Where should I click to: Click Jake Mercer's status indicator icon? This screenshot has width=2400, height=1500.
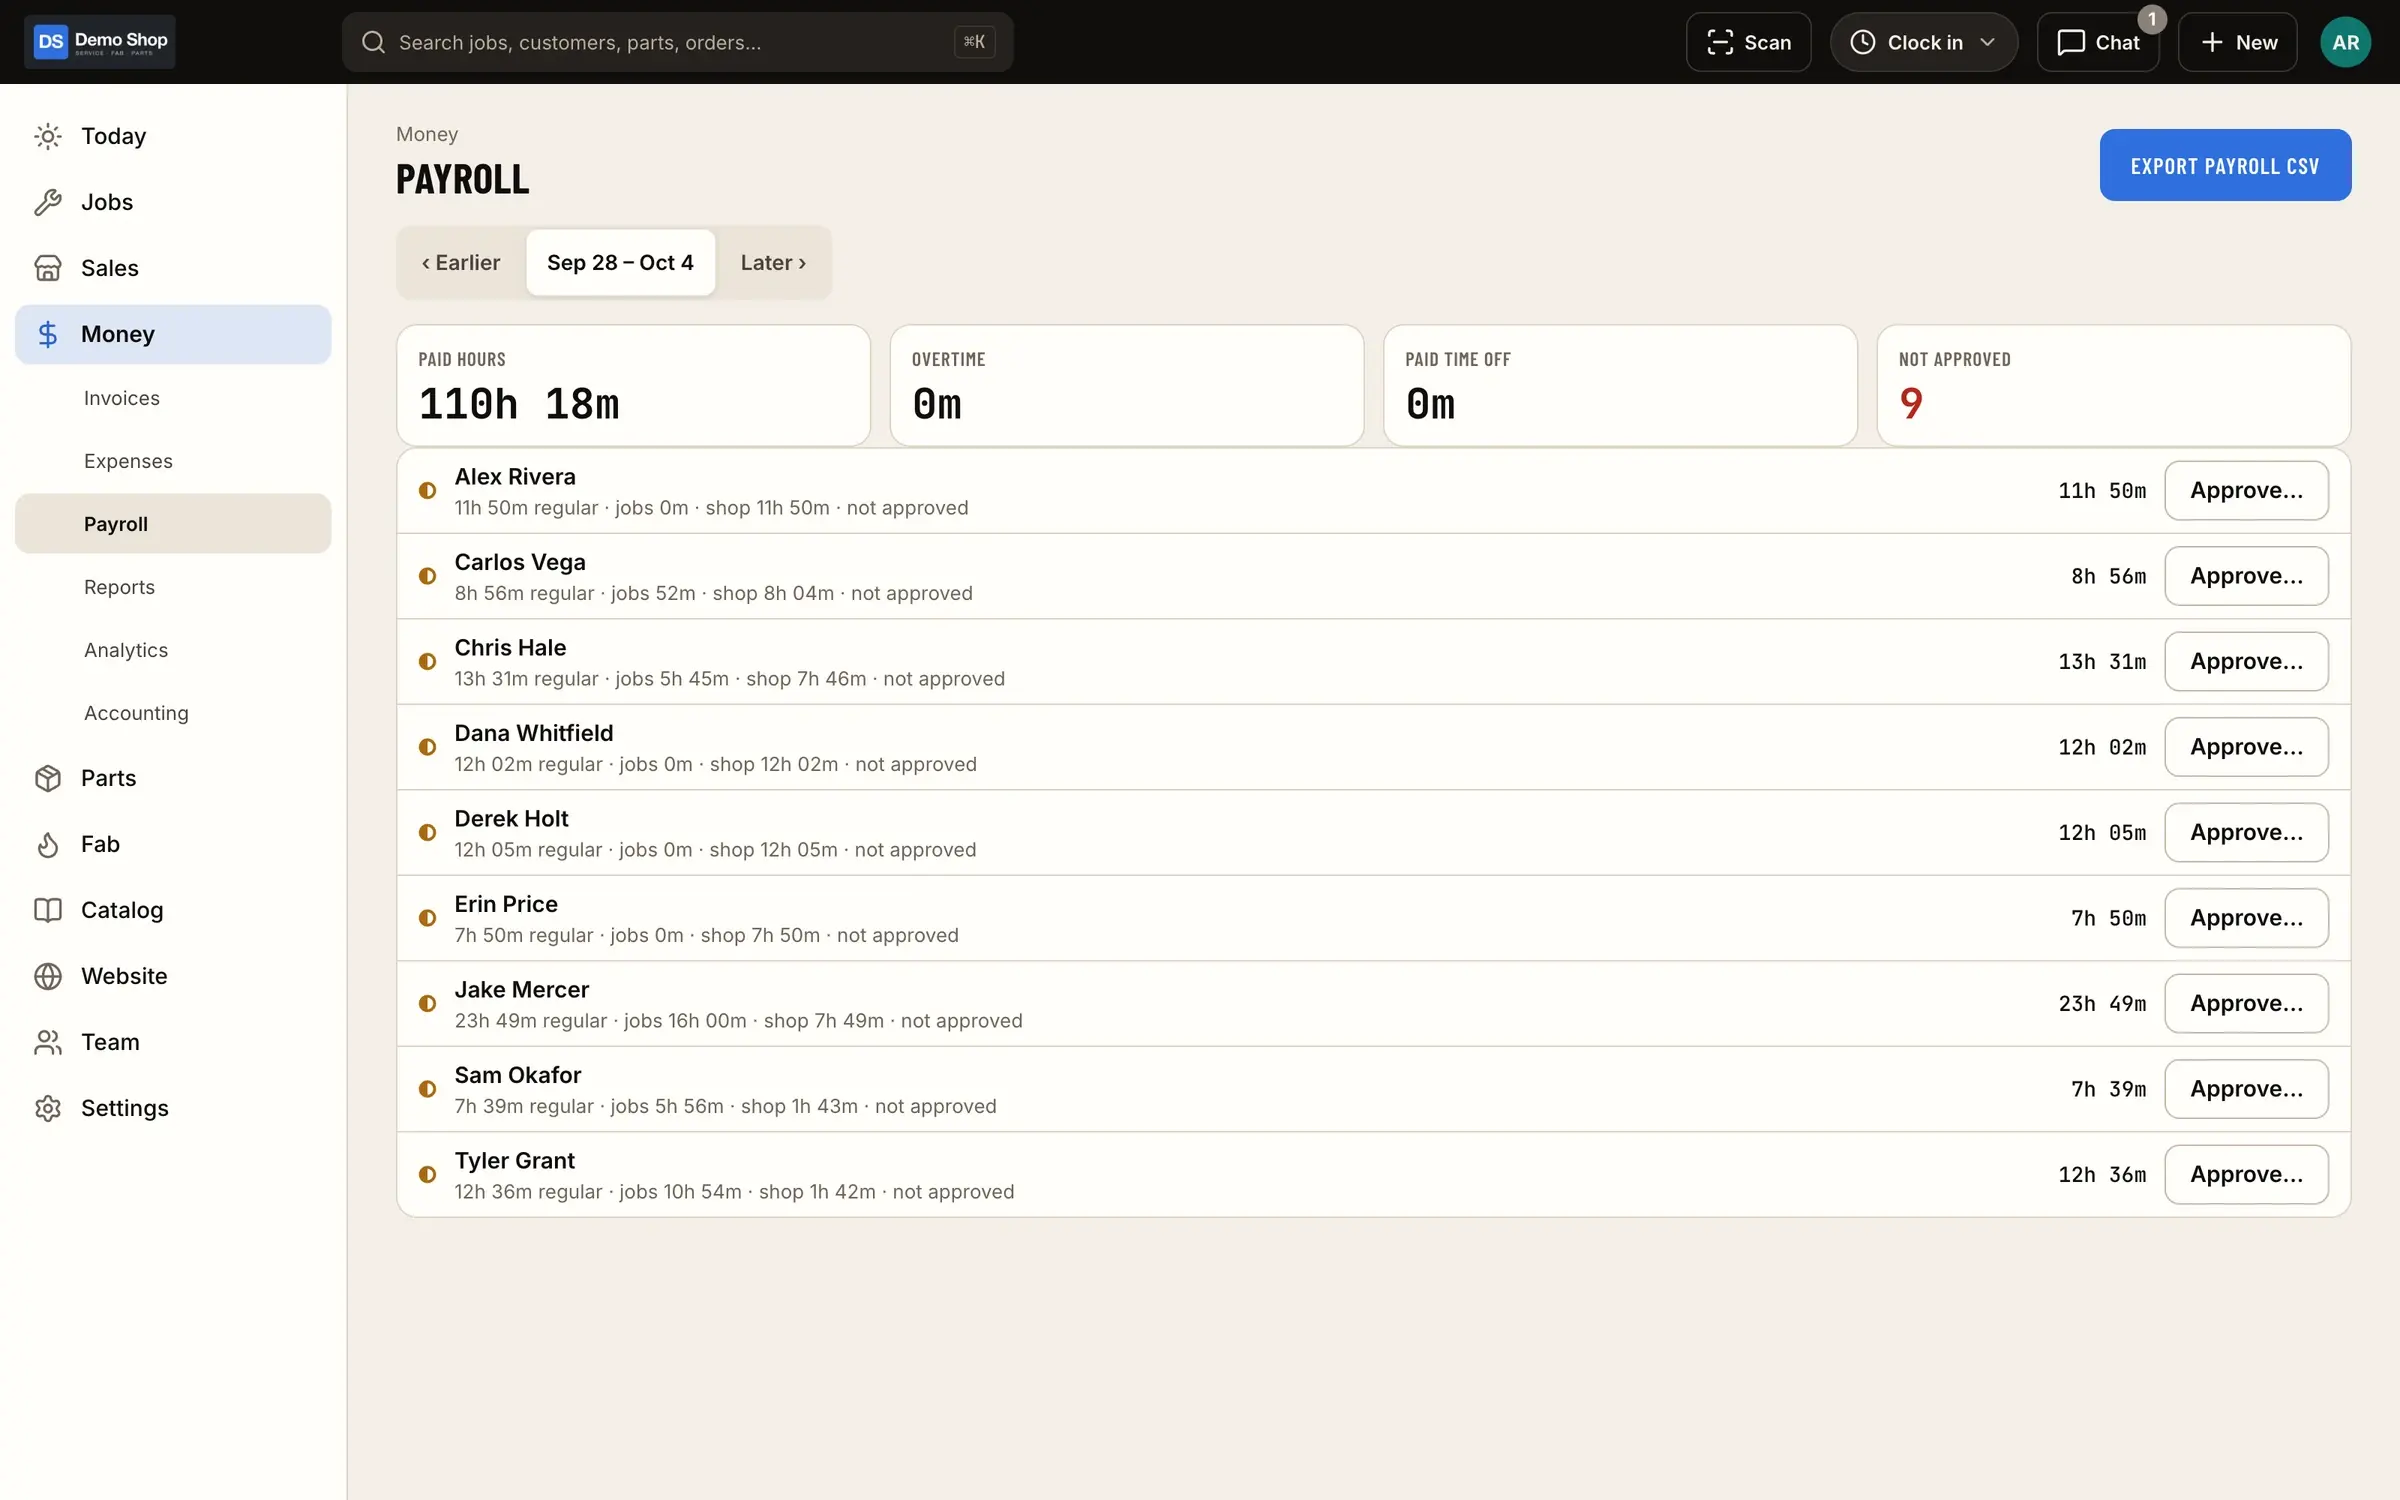427,1004
